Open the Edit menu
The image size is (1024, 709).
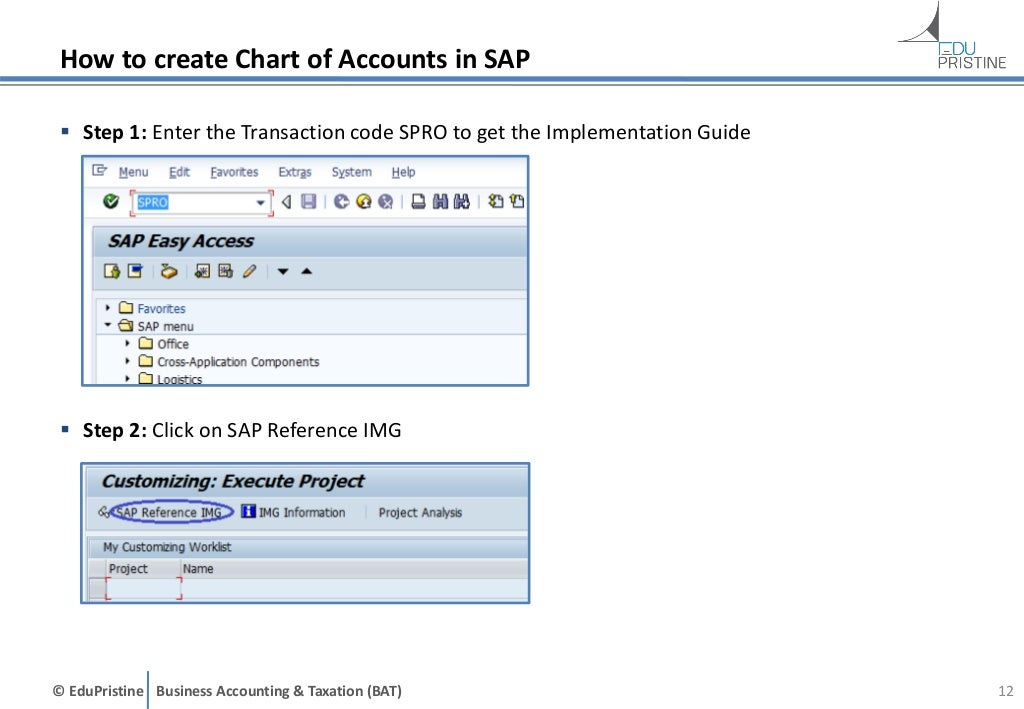[x=179, y=172]
